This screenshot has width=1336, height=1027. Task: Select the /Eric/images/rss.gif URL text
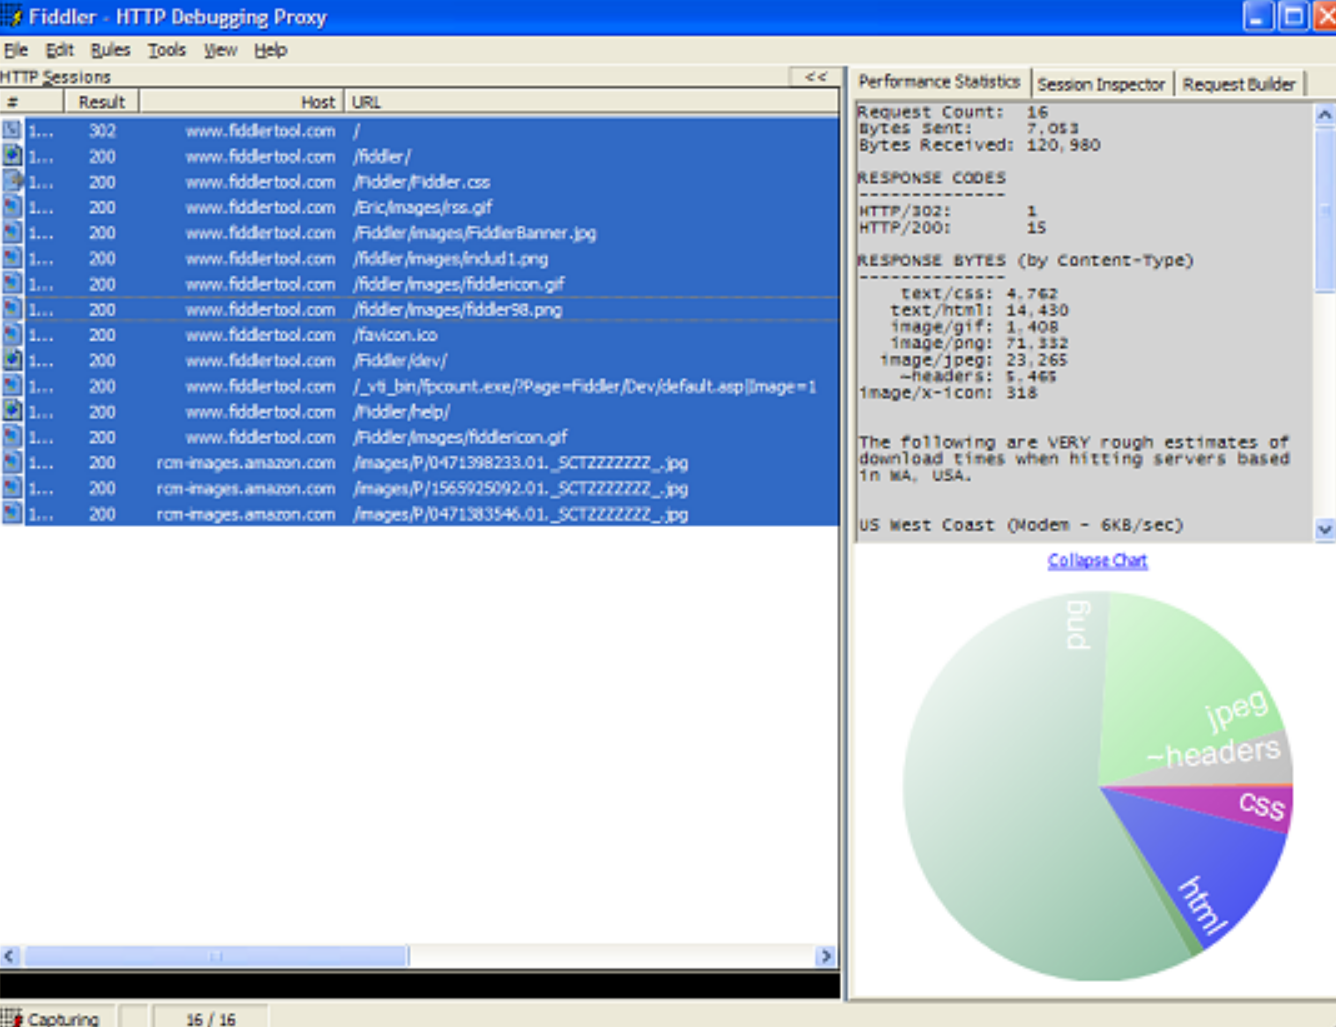[422, 208]
